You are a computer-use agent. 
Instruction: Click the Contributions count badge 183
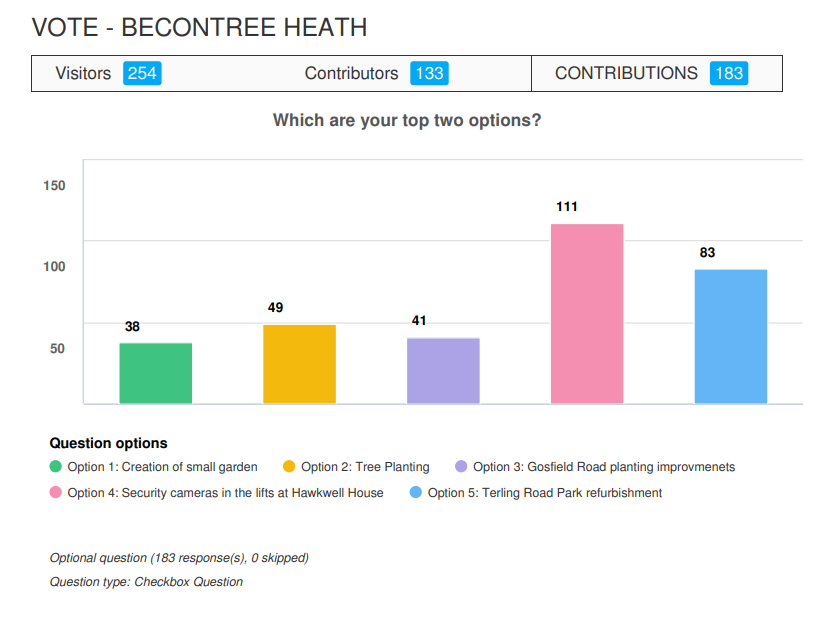coord(729,73)
